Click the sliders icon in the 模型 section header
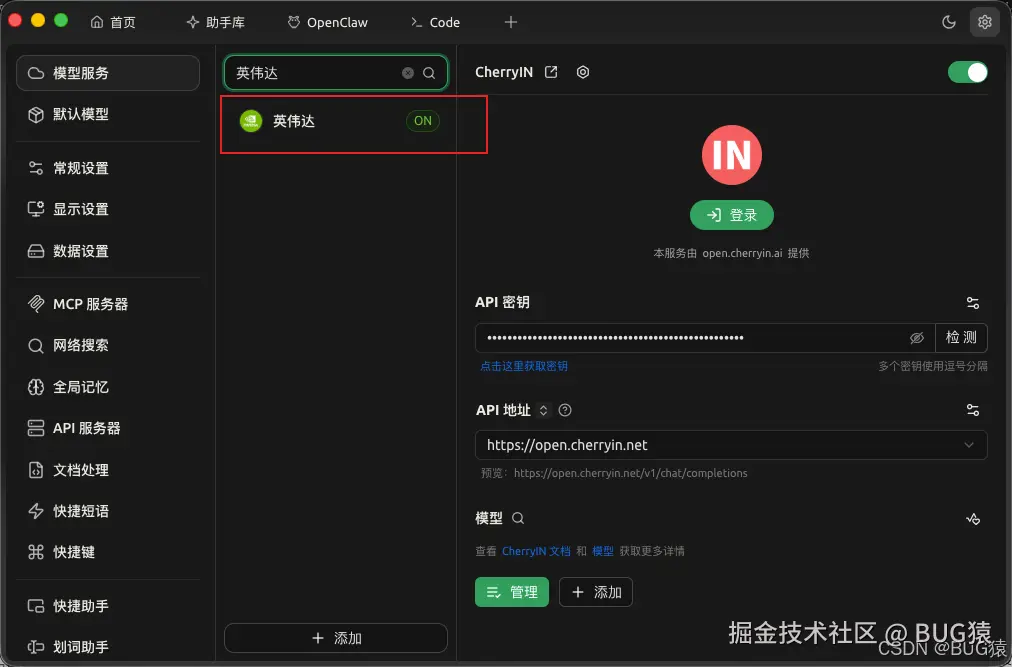This screenshot has height=667, width=1012. [x=972, y=519]
